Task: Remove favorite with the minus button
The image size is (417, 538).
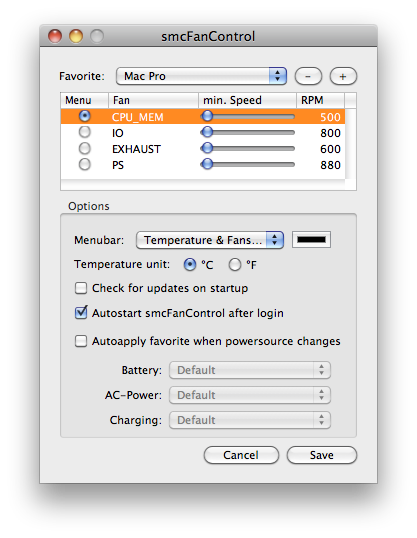Action: [308, 76]
